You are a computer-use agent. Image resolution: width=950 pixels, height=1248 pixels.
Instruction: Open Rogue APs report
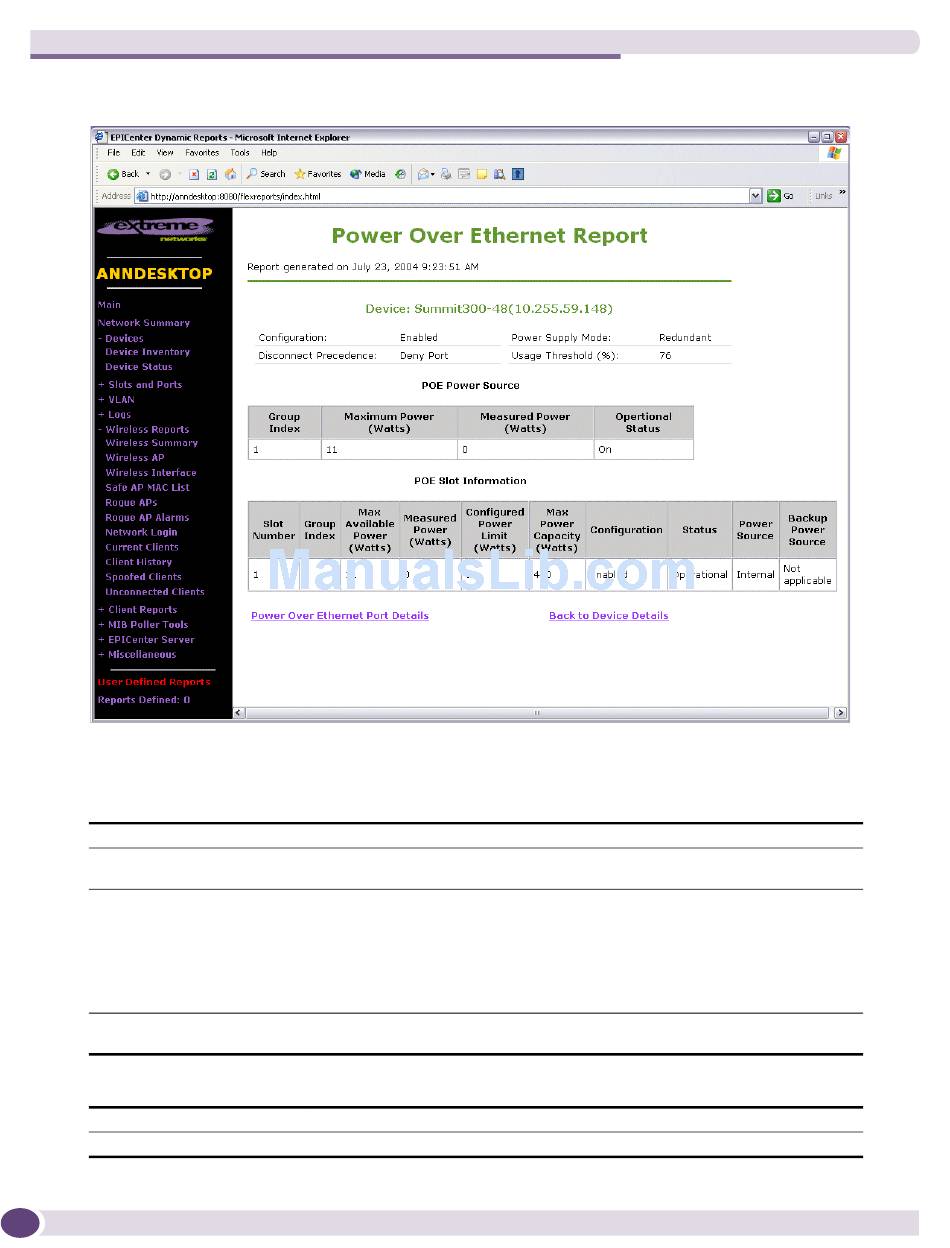131,503
